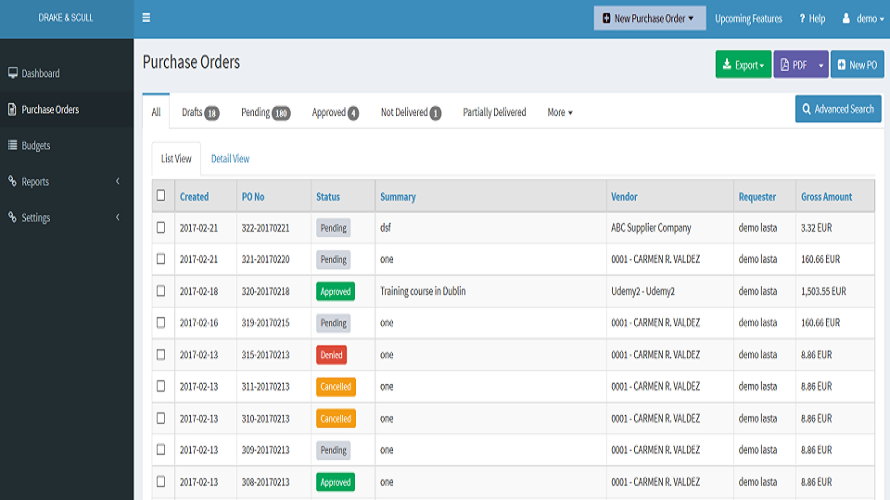Click the Purchase Orders document icon in sidebar
Screen dimensions: 890x500
pos(13,109)
